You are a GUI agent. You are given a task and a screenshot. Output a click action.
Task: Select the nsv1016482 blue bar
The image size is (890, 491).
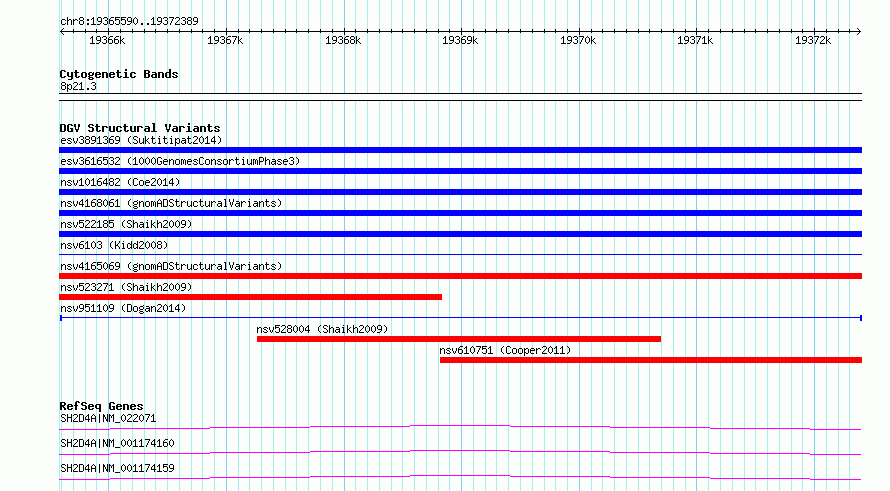click(460, 192)
